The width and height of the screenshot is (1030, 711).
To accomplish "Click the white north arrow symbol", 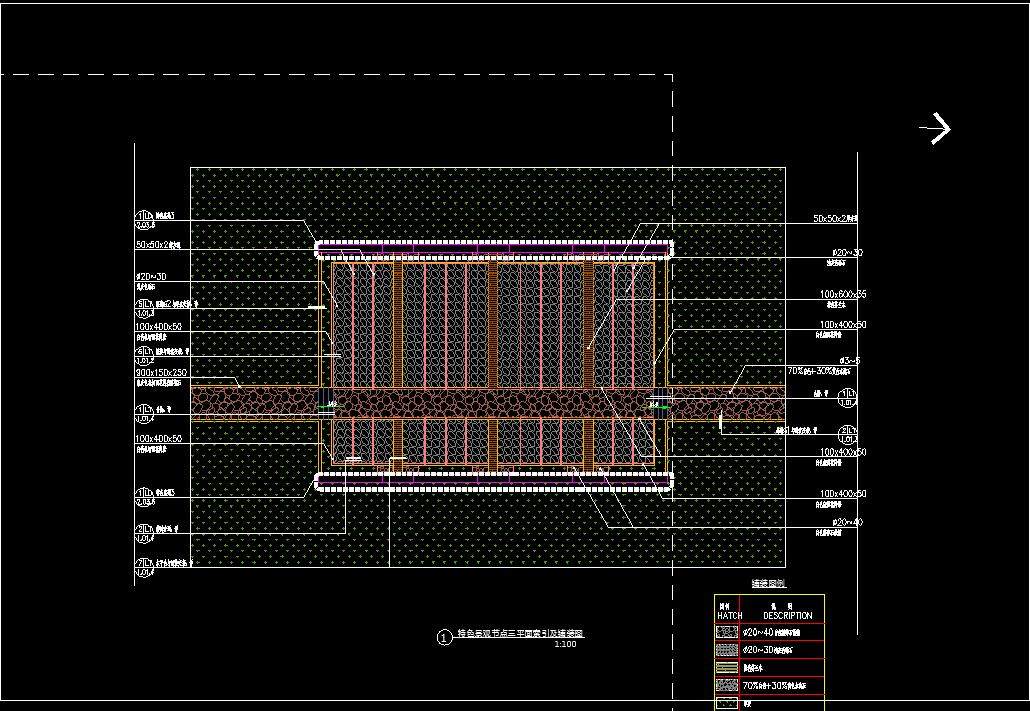I will 936,128.
